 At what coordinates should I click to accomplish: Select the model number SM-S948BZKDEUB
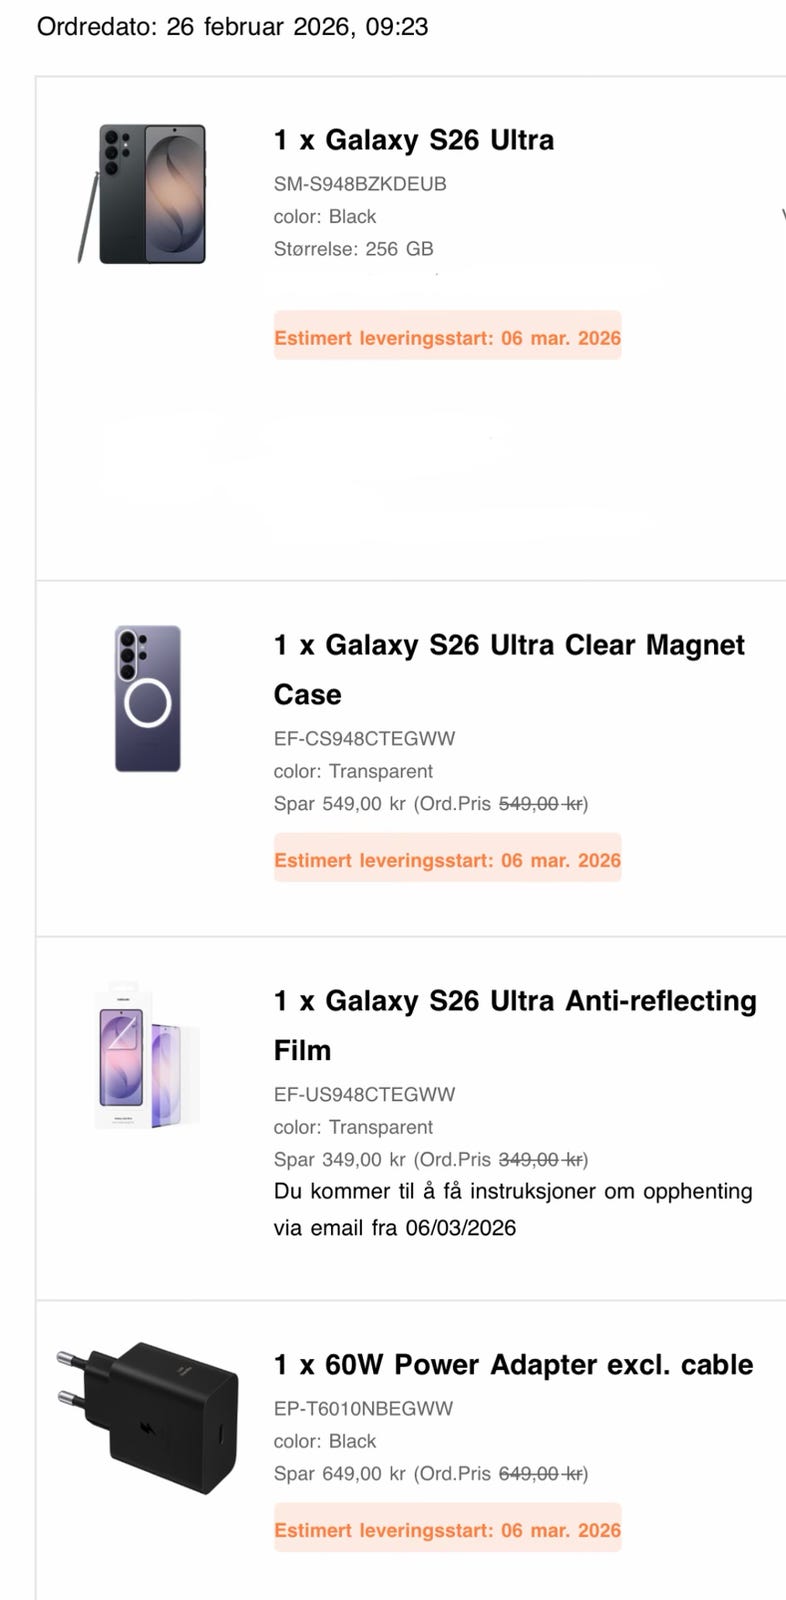pyautogui.click(x=360, y=184)
